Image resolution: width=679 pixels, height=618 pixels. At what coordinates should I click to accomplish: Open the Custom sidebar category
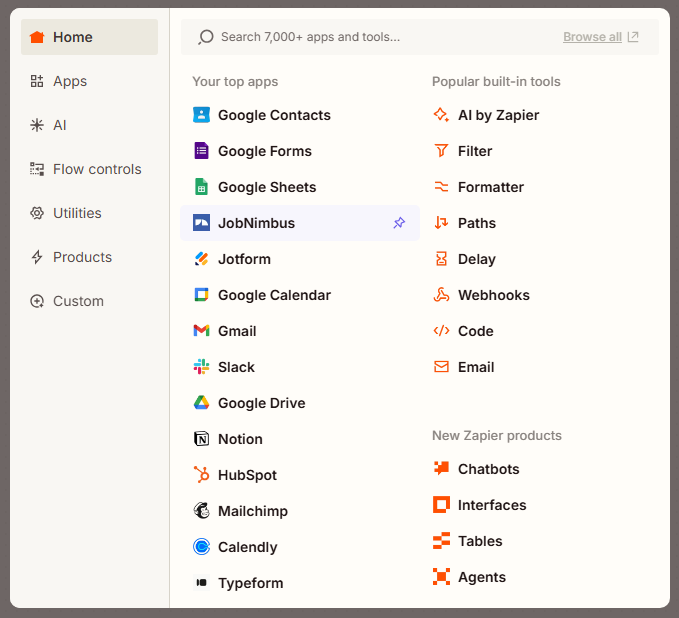pos(90,301)
